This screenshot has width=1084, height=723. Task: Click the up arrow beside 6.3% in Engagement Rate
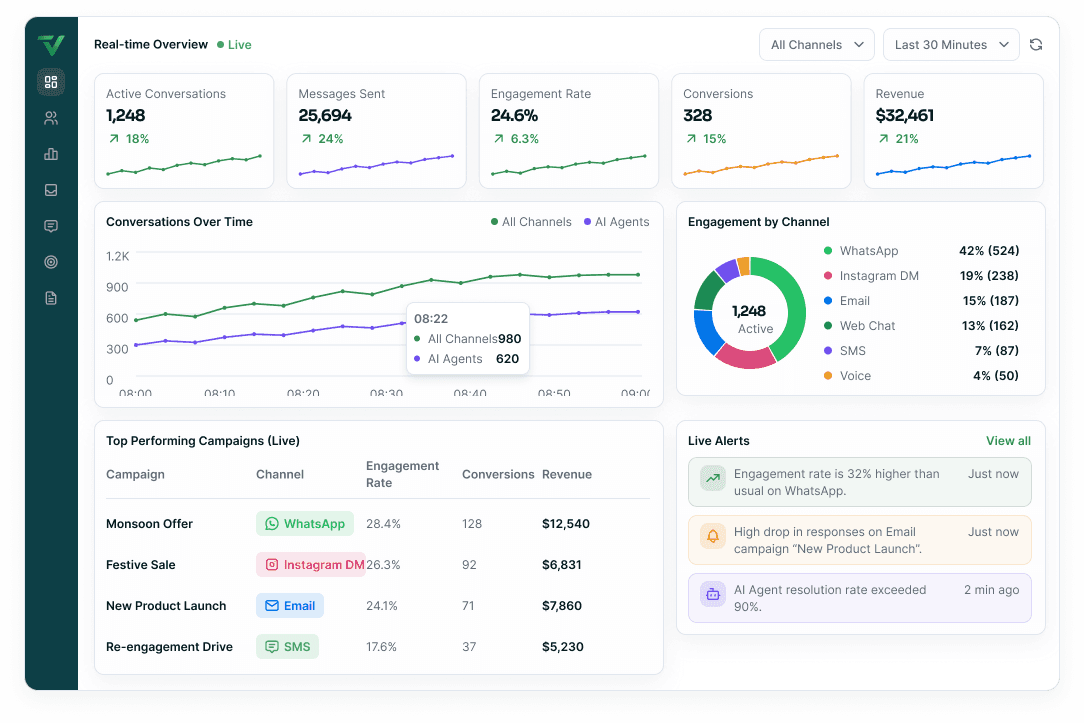[x=498, y=139]
